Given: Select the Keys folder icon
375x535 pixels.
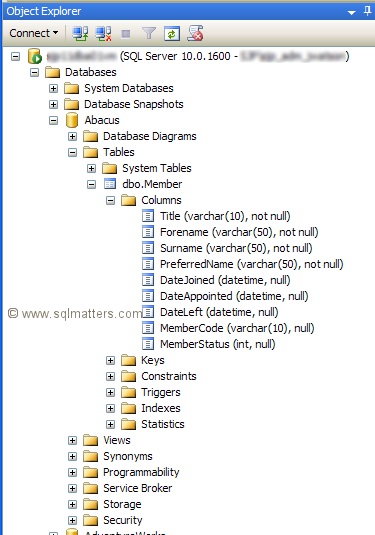Looking at the screenshot, I should [129, 361].
